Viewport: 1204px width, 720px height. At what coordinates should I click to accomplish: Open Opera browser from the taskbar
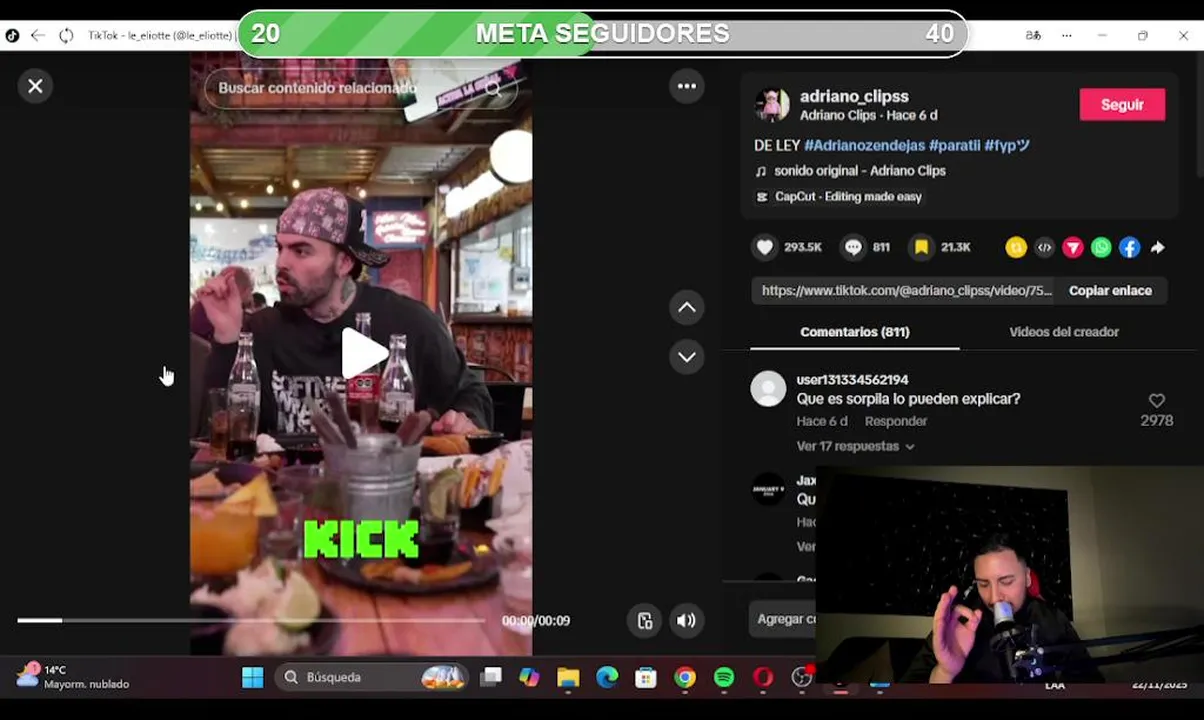coord(763,678)
